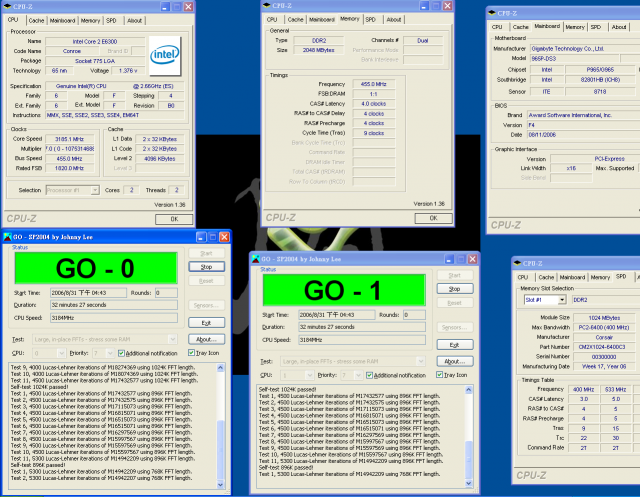
Task: Close the CPU-Z Memory window
Action: 447,6
